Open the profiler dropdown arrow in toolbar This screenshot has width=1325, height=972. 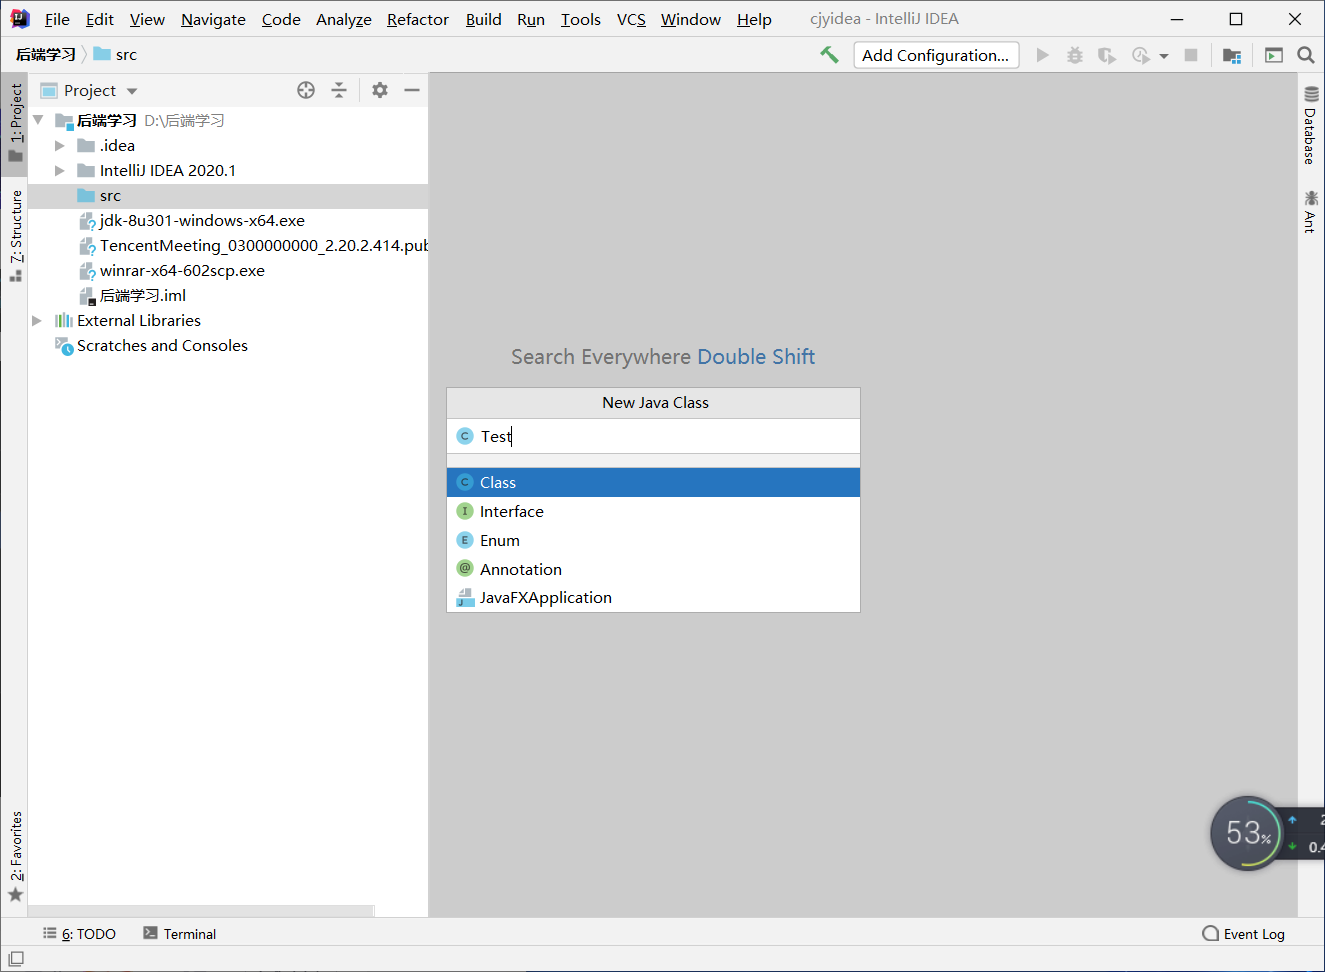tap(1164, 56)
